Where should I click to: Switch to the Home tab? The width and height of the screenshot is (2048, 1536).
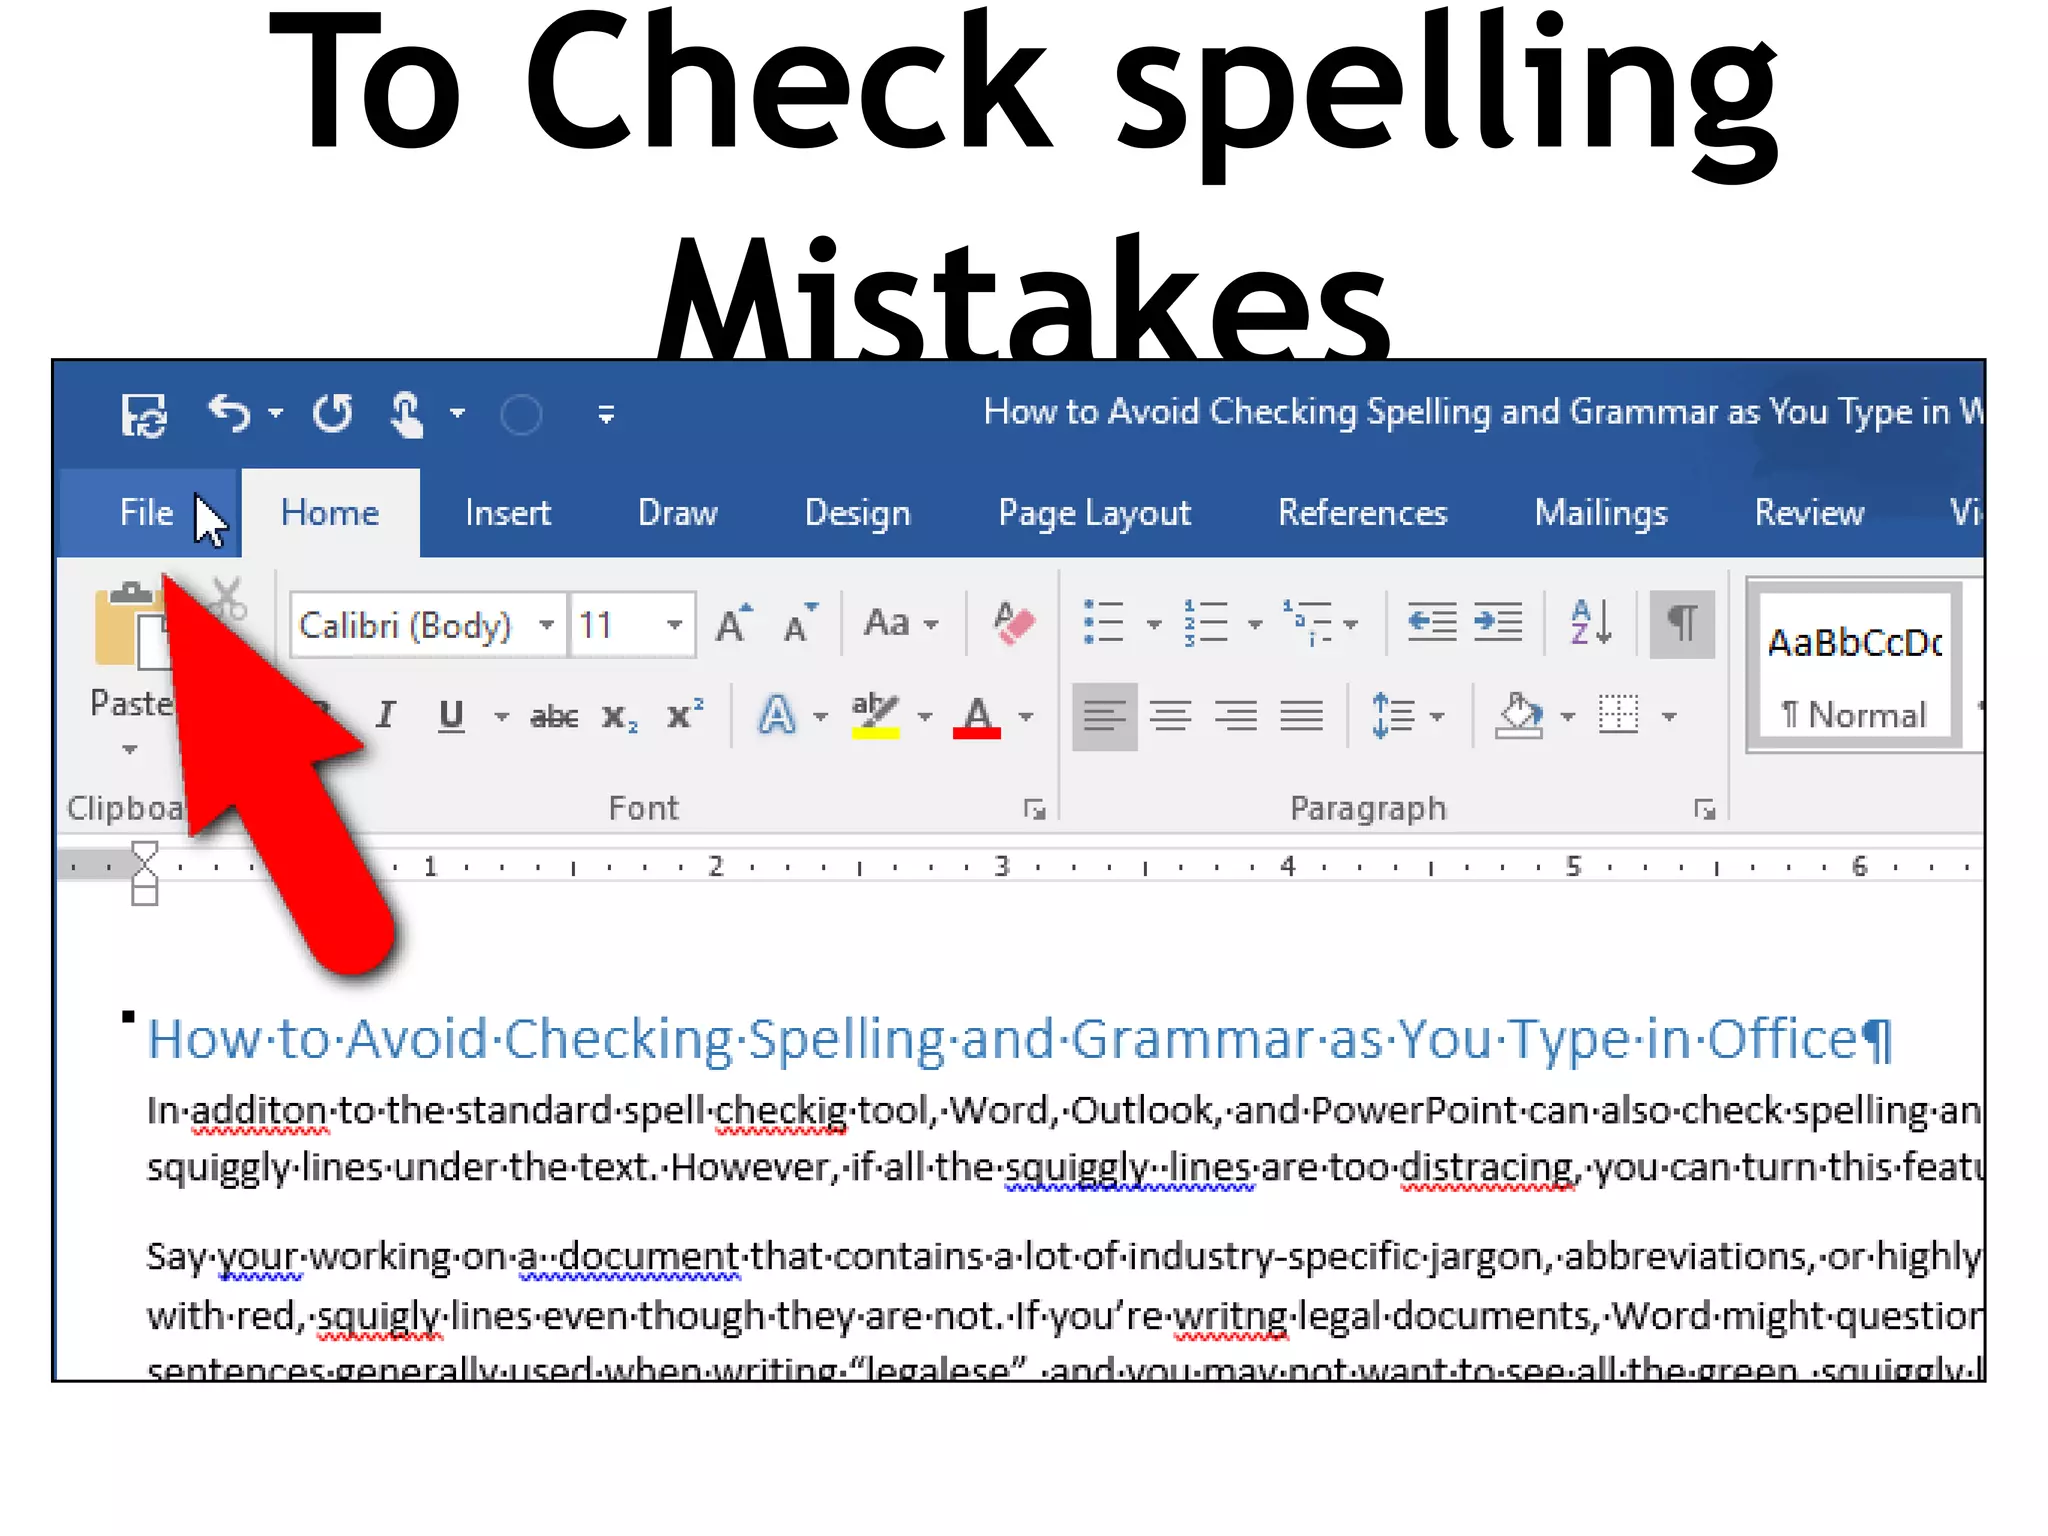click(330, 512)
